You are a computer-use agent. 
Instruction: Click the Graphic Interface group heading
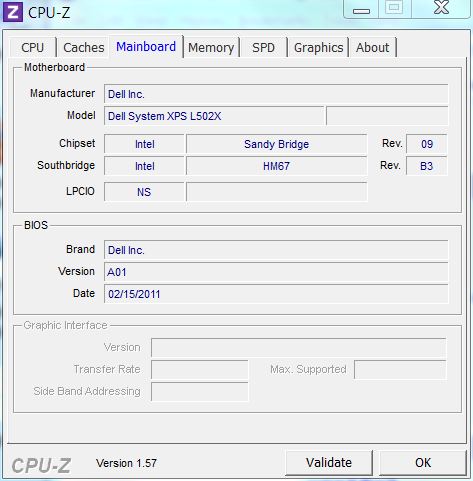65,325
